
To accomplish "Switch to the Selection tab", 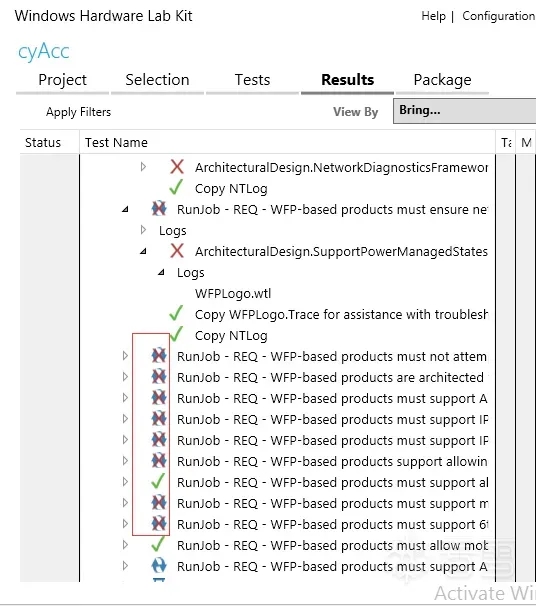I will click(157, 80).
